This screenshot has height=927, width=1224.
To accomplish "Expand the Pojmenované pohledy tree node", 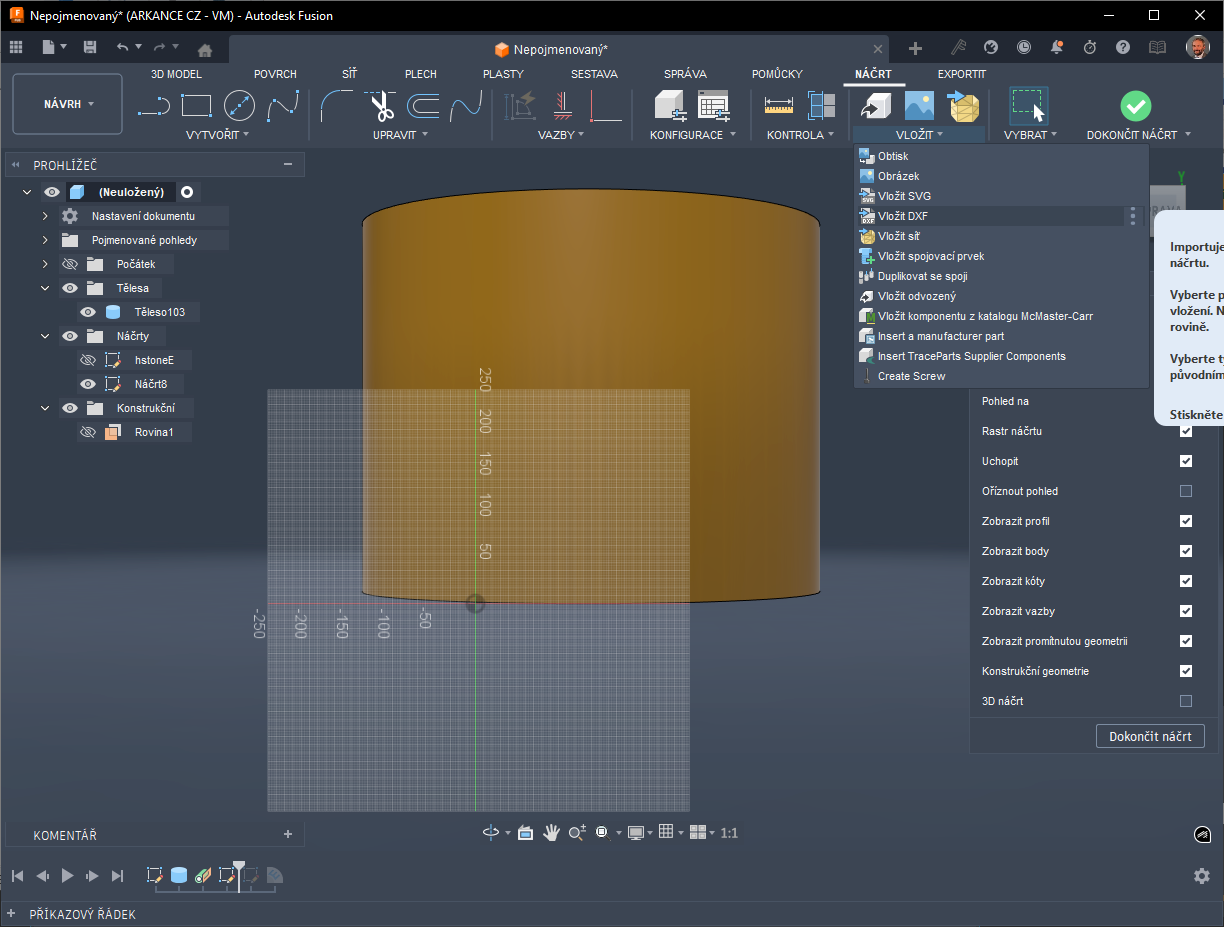I will tap(45, 240).
